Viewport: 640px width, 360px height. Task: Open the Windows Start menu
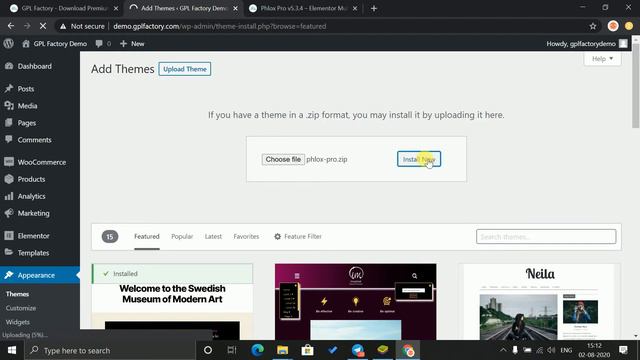coord(12,350)
